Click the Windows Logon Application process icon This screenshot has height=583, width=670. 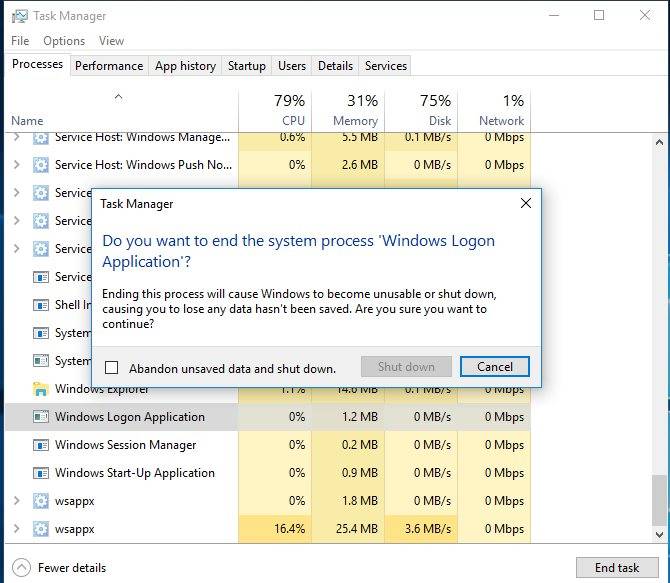tap(41, 417)
